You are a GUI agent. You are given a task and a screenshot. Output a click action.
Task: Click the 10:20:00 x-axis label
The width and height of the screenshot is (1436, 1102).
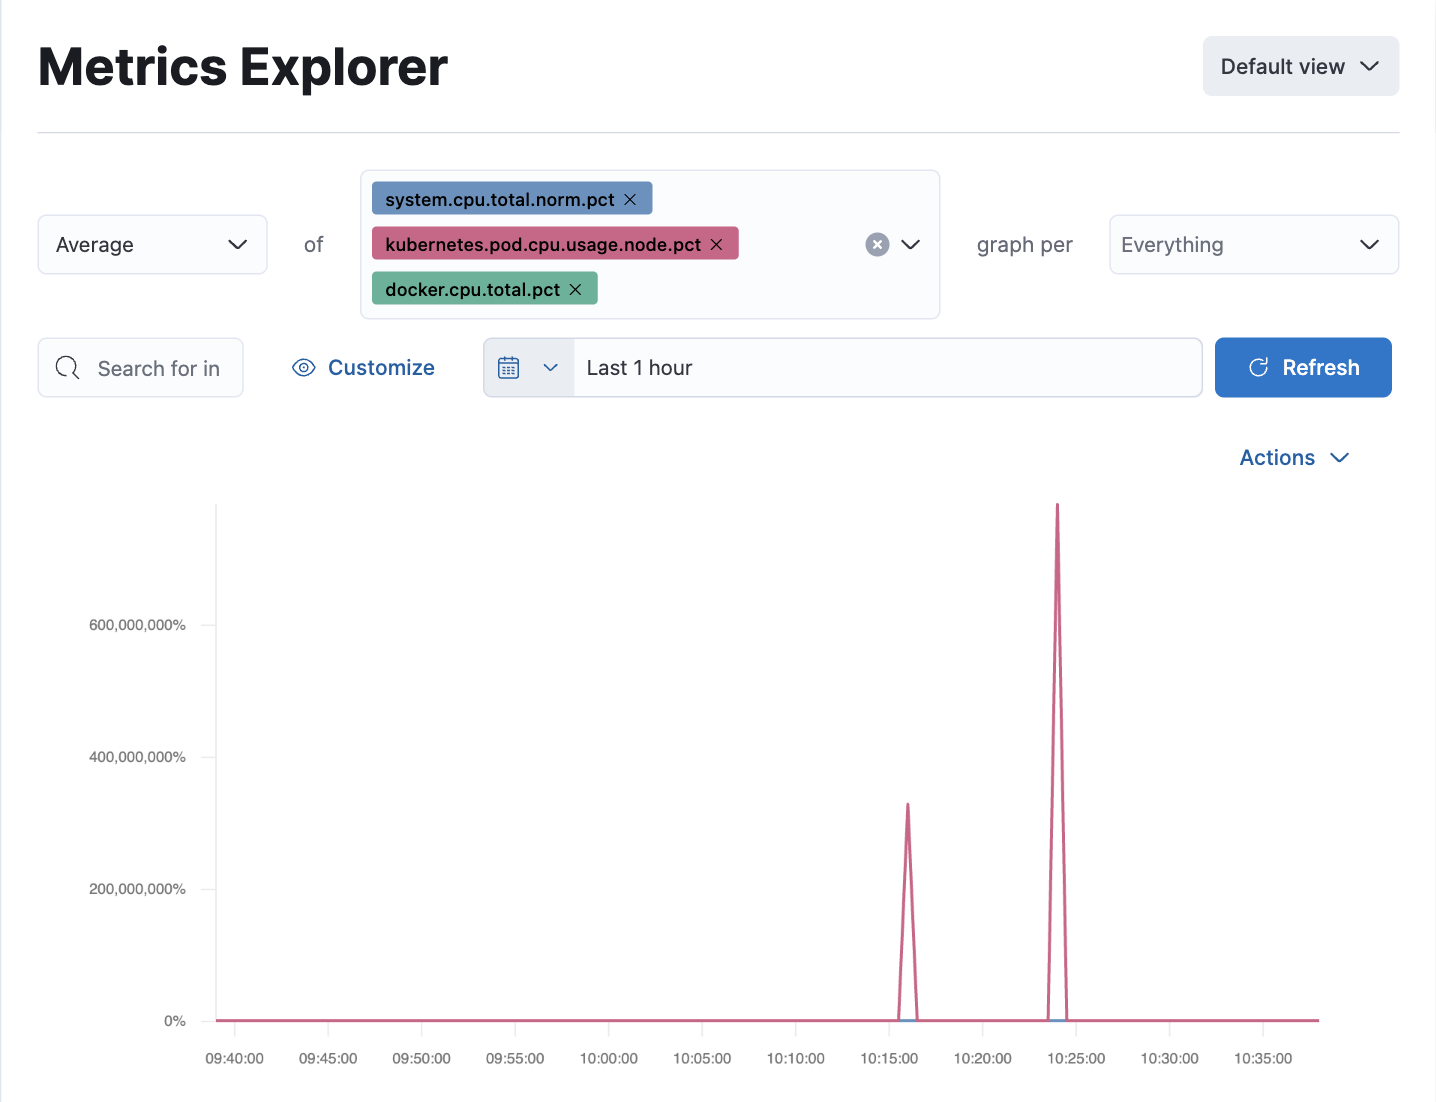983,1059
